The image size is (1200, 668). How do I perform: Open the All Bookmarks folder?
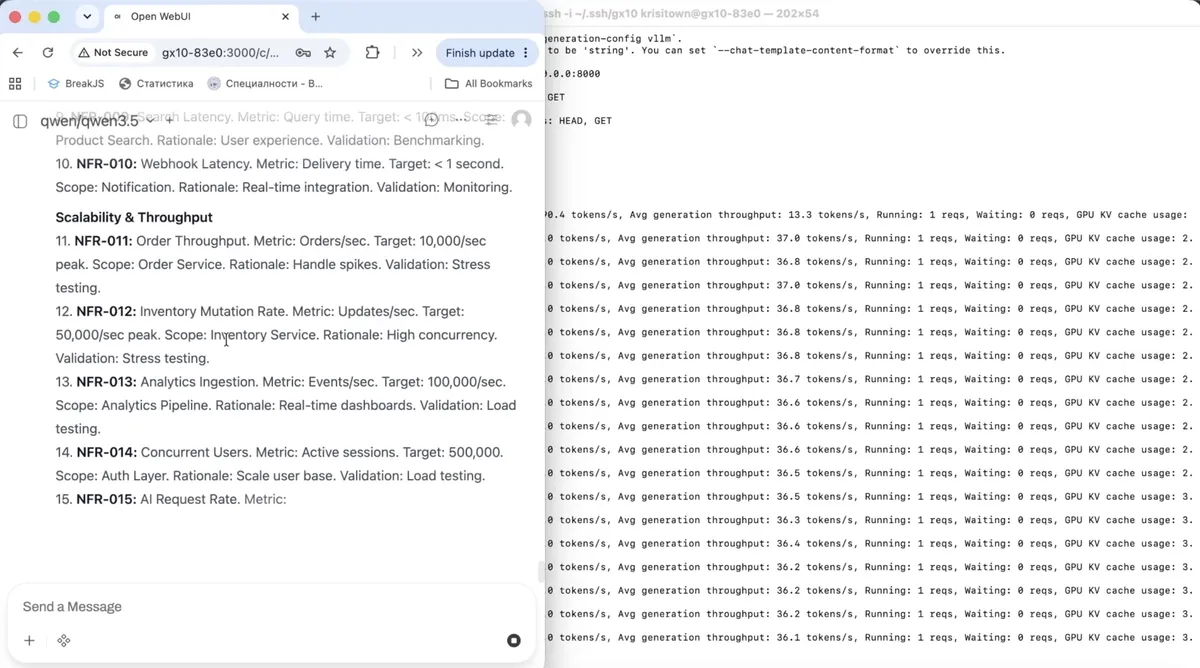488,84
